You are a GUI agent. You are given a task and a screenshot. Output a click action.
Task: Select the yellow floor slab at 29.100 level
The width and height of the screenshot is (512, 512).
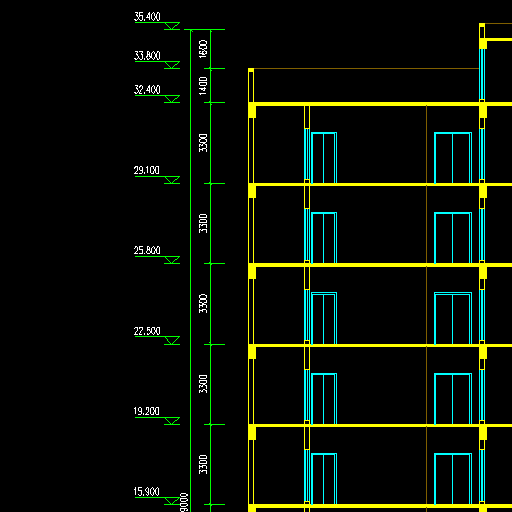point(380,184)
